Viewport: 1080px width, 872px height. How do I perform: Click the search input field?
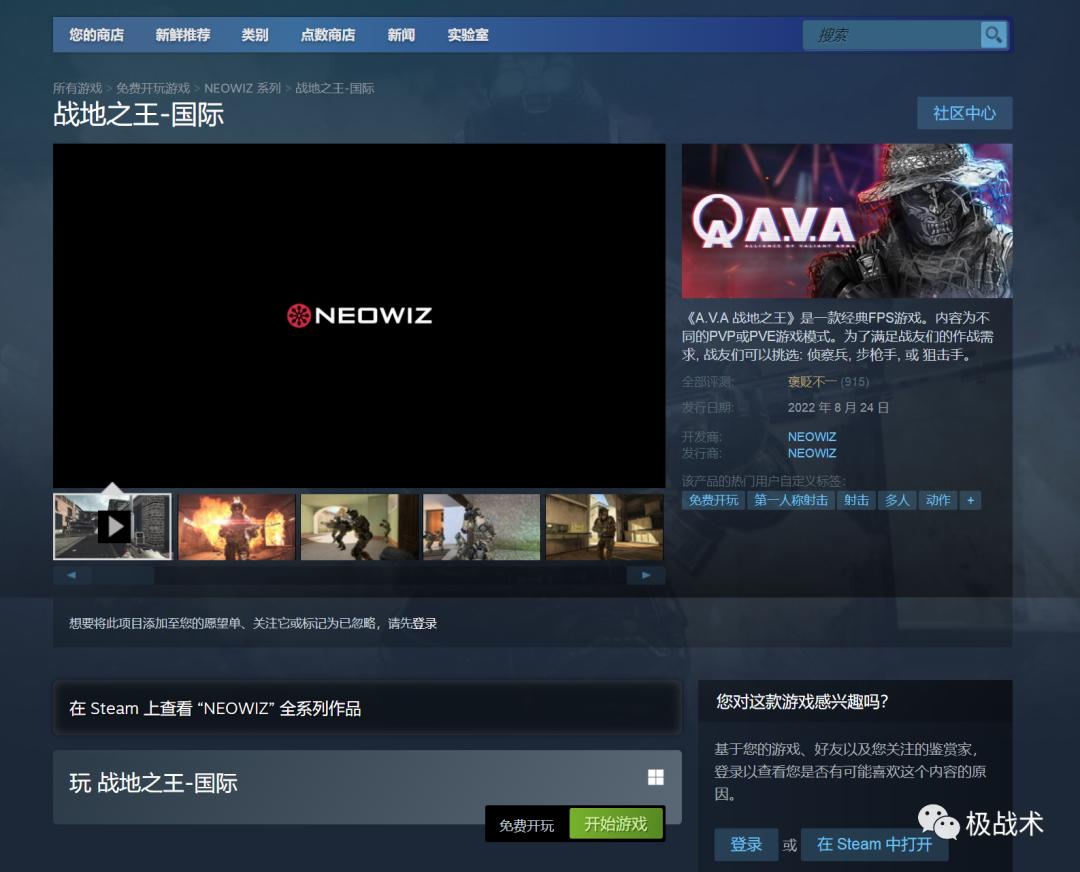890,34
